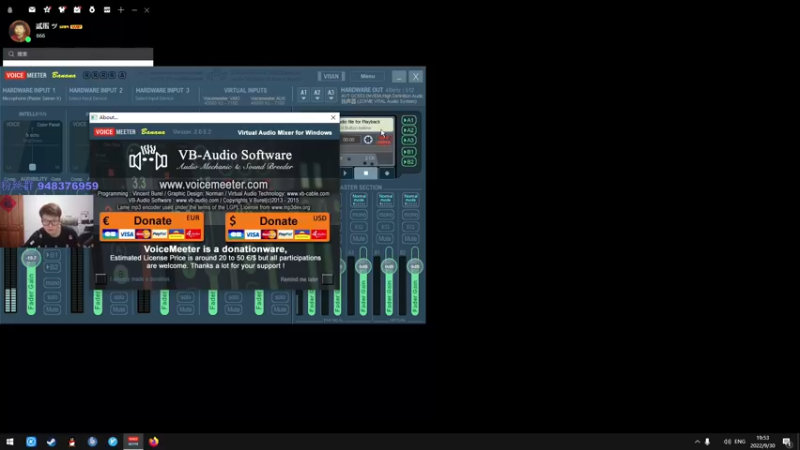Click the ring icon in QQ toolbar
This screenshot has height=450, width=800.
[x=92, y=10]
